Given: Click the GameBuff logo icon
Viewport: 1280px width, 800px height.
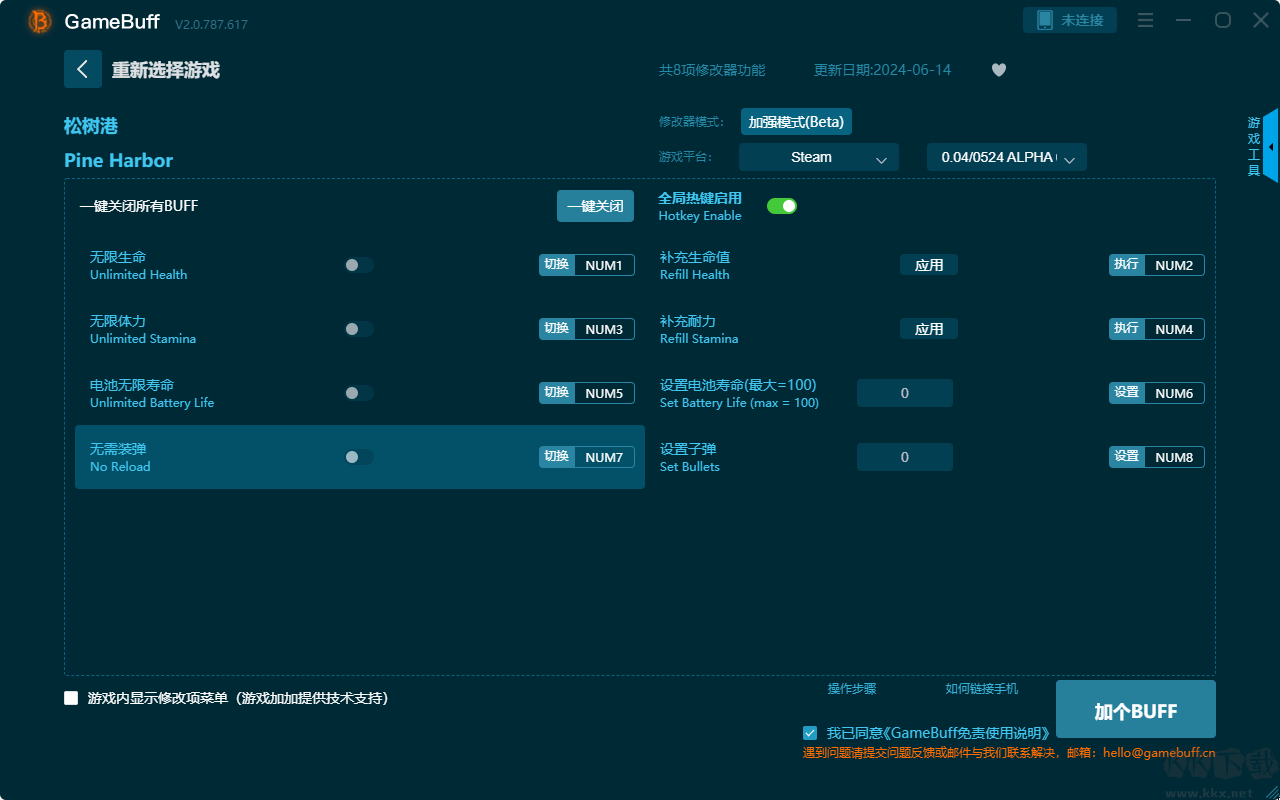Looking at the screenshot, I should 40,21.
